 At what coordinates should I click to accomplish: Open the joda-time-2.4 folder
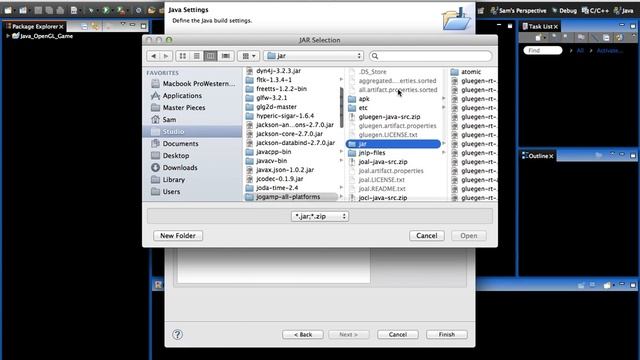pyautogui.click(x=277, y=188)
